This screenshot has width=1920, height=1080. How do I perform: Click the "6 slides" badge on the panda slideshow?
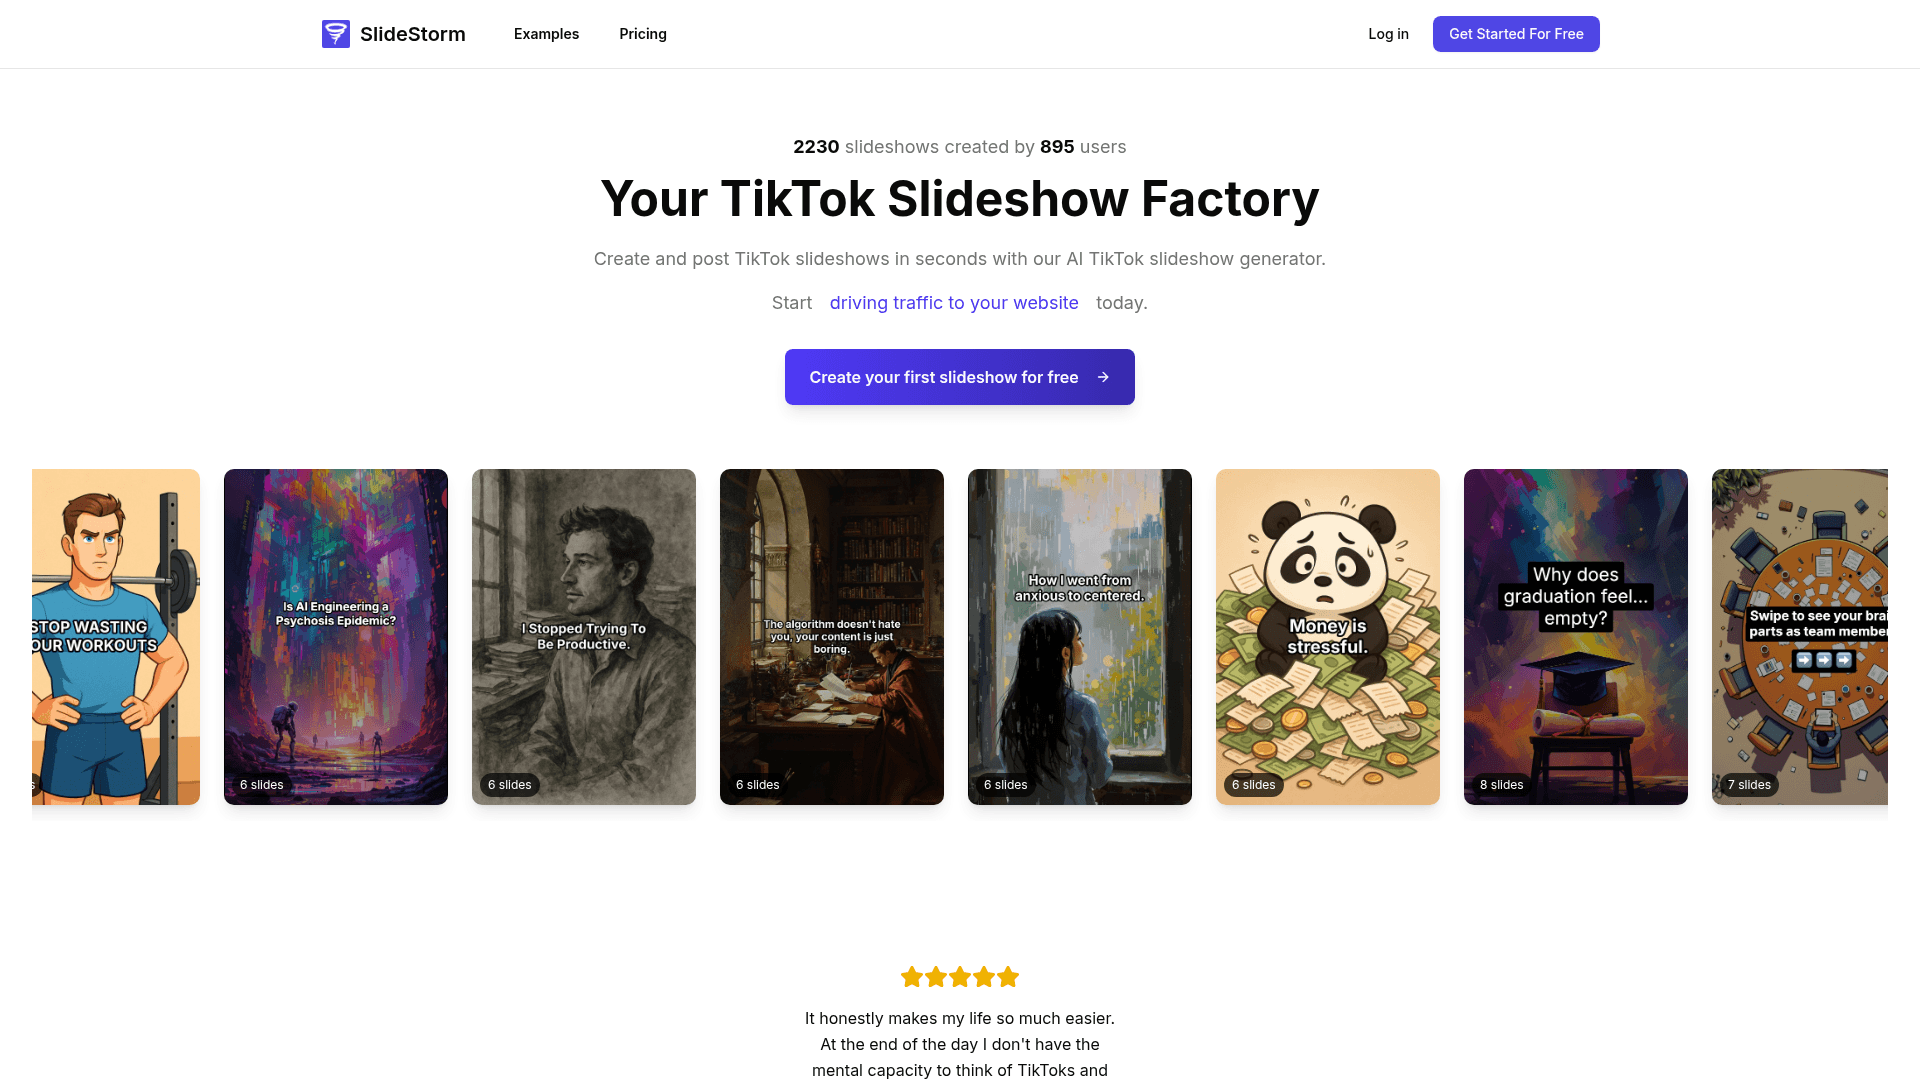[1253, 785]
